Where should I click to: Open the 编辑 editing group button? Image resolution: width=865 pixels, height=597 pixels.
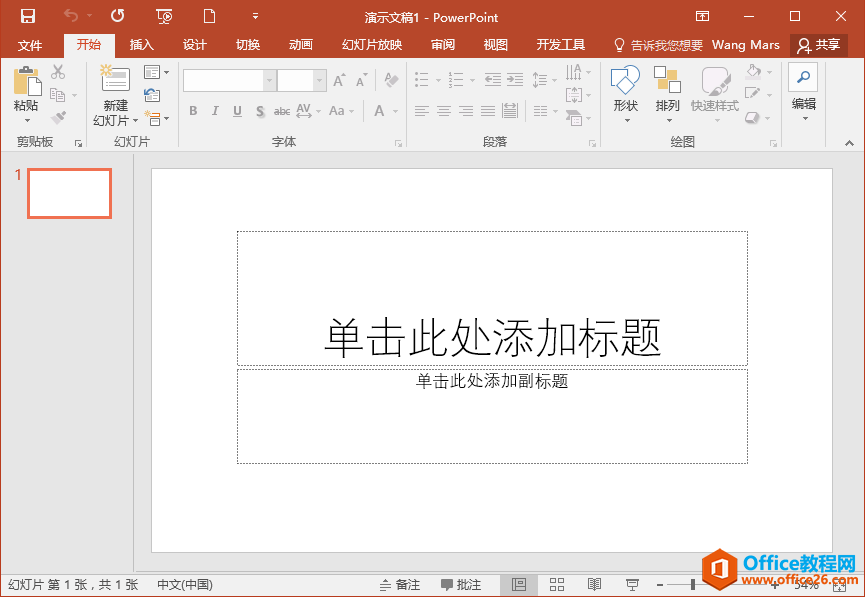point(803,92)
